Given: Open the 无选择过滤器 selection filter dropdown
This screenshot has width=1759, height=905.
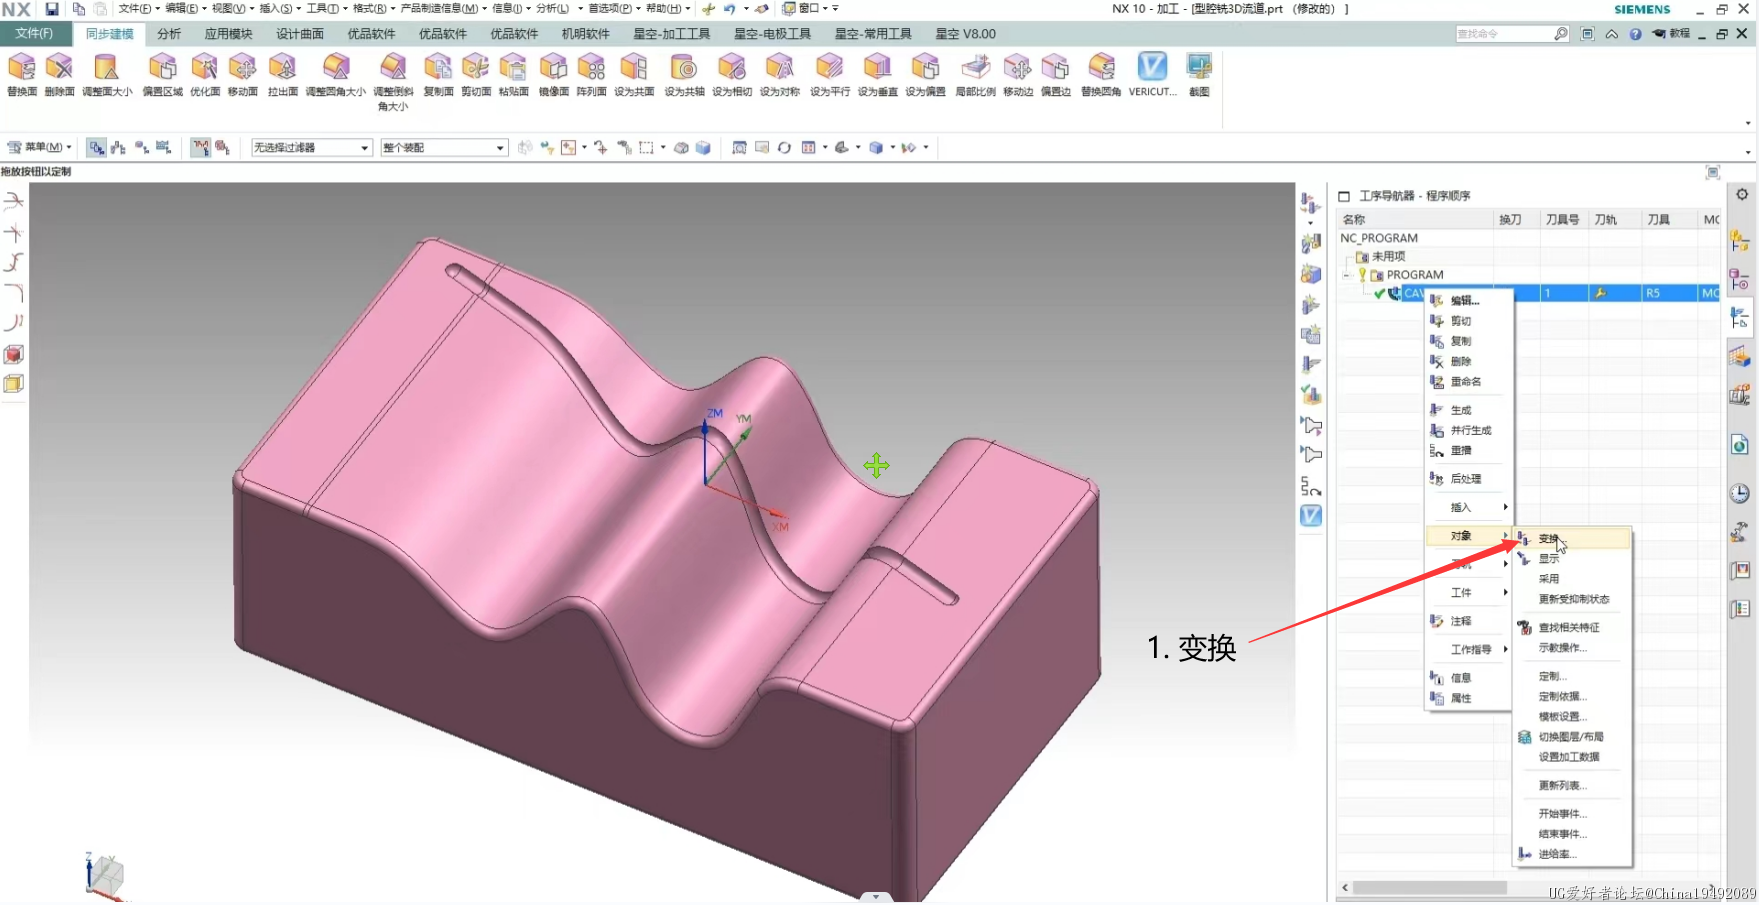Looking at the screenshot, I should pyautogui.click(x=311, y=148).
